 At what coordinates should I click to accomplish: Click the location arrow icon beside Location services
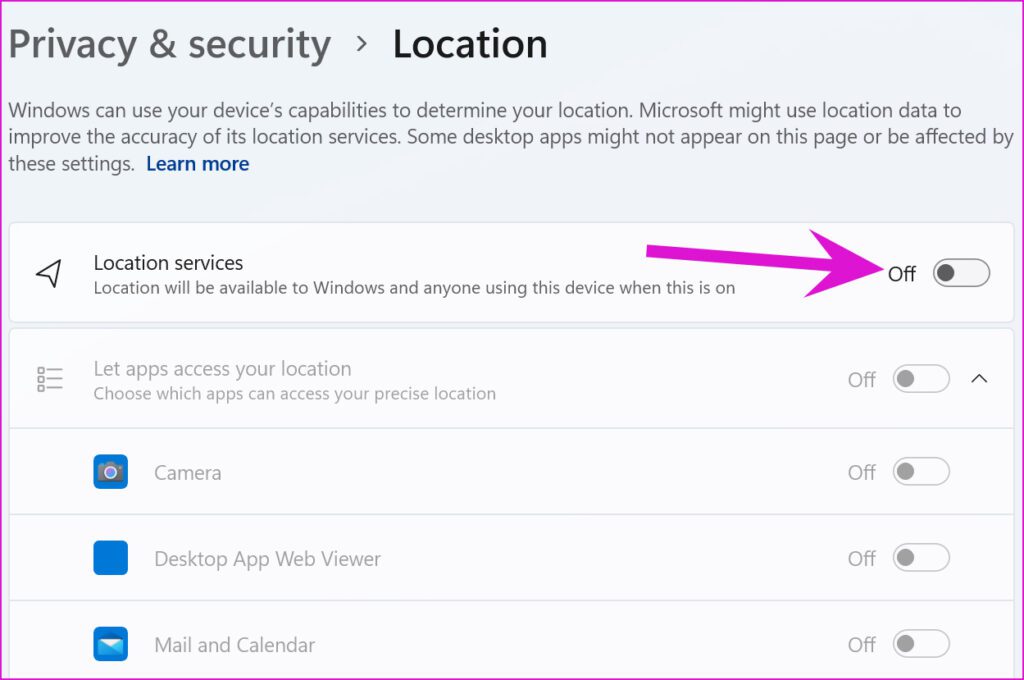pyautogui.click(x=48, y=272)
